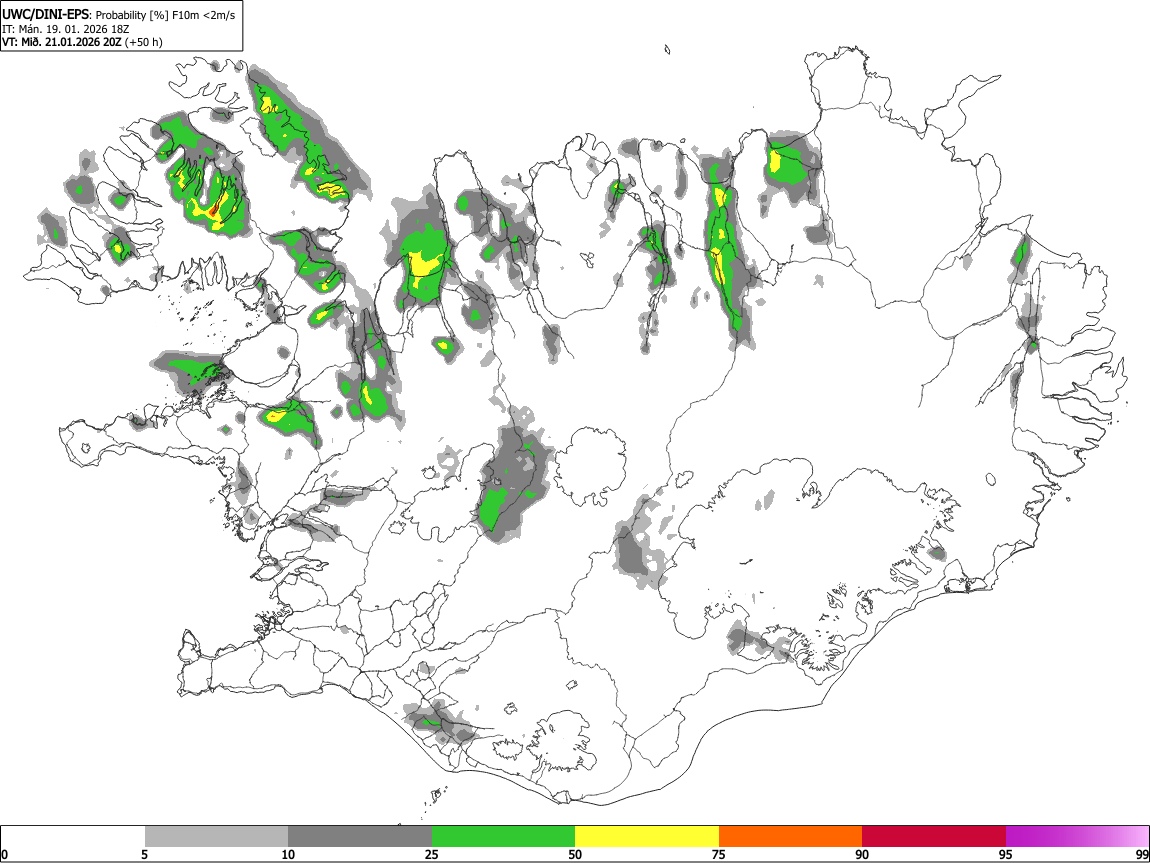Image resolution: width=1150 pixels, height=863 pixels.
Task: Click the yellow 50-75% legend swatch
Action: click(647, 837)
